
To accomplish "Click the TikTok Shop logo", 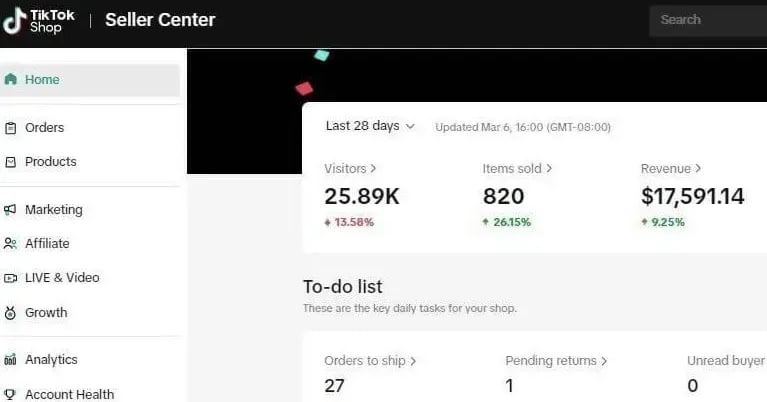I will point(39,21).
